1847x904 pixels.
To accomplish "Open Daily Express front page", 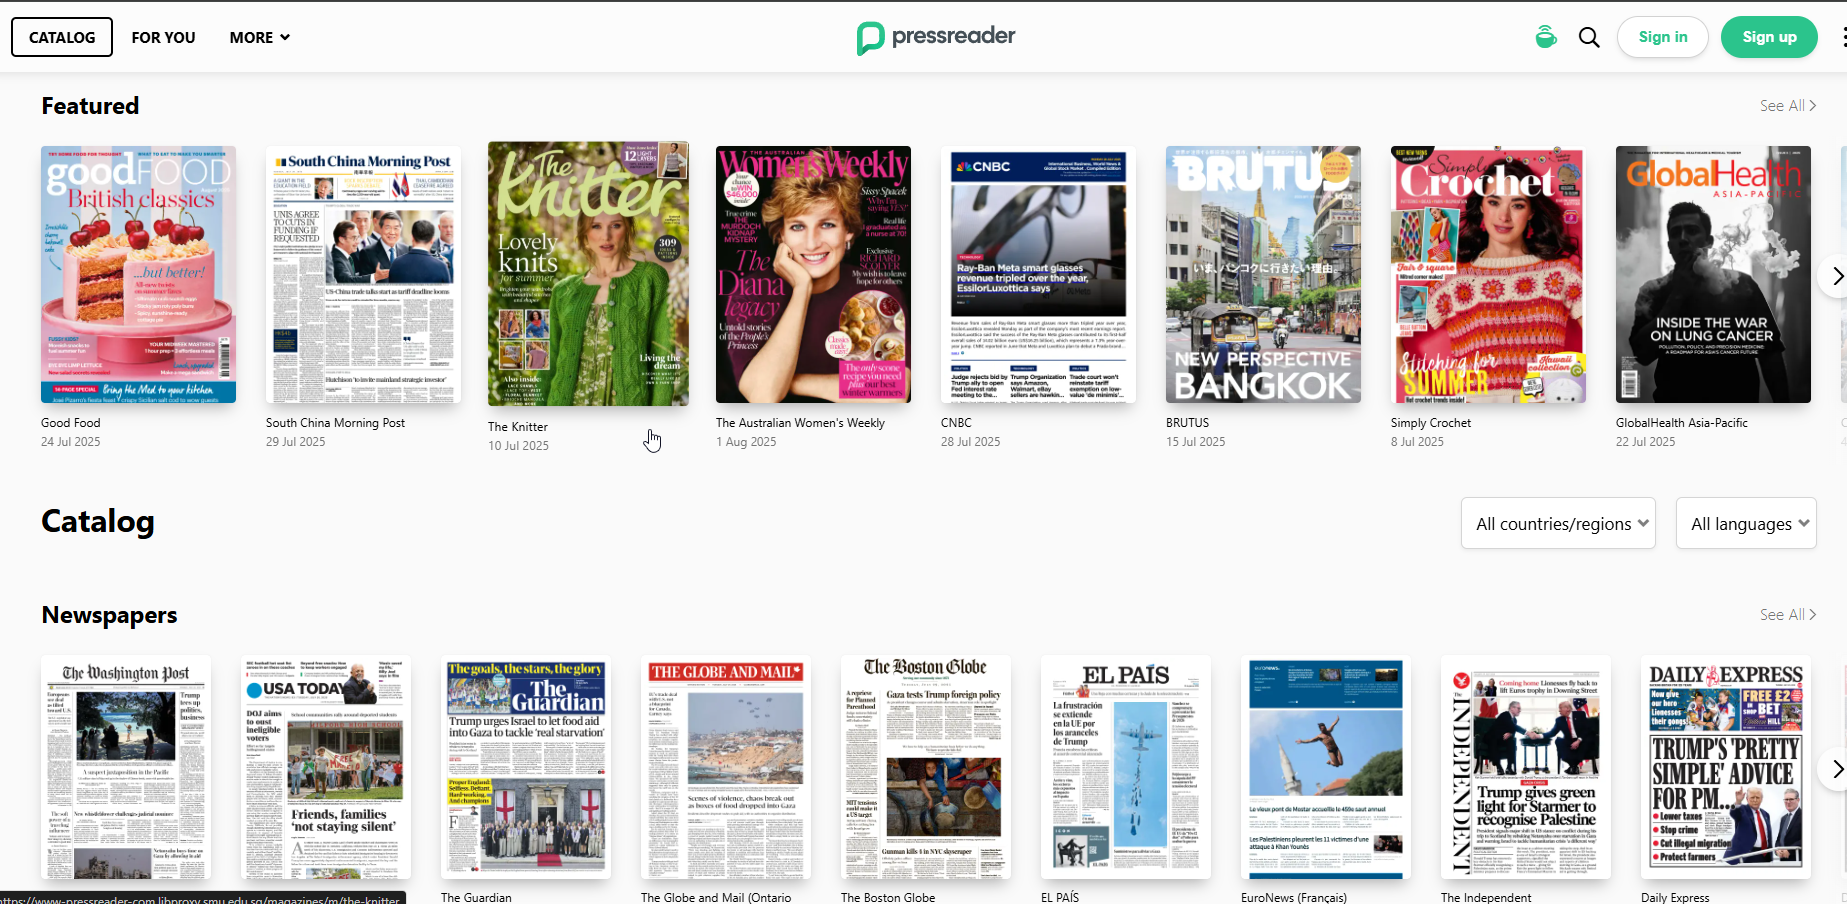I will (1726, 767).
